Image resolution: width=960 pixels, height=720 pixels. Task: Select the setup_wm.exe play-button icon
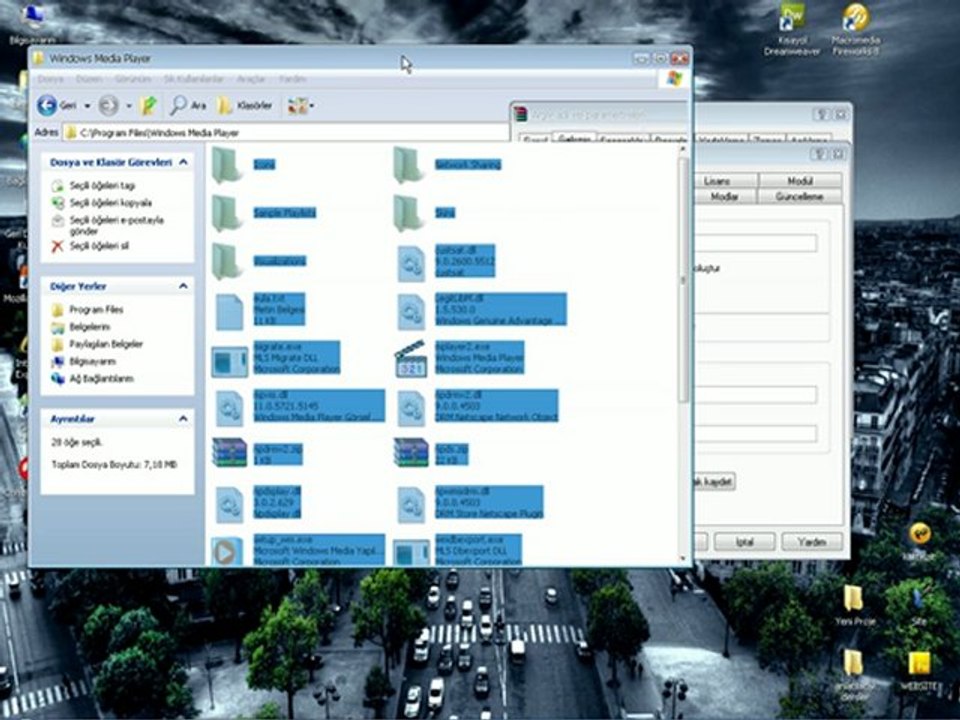coord(227,551)
